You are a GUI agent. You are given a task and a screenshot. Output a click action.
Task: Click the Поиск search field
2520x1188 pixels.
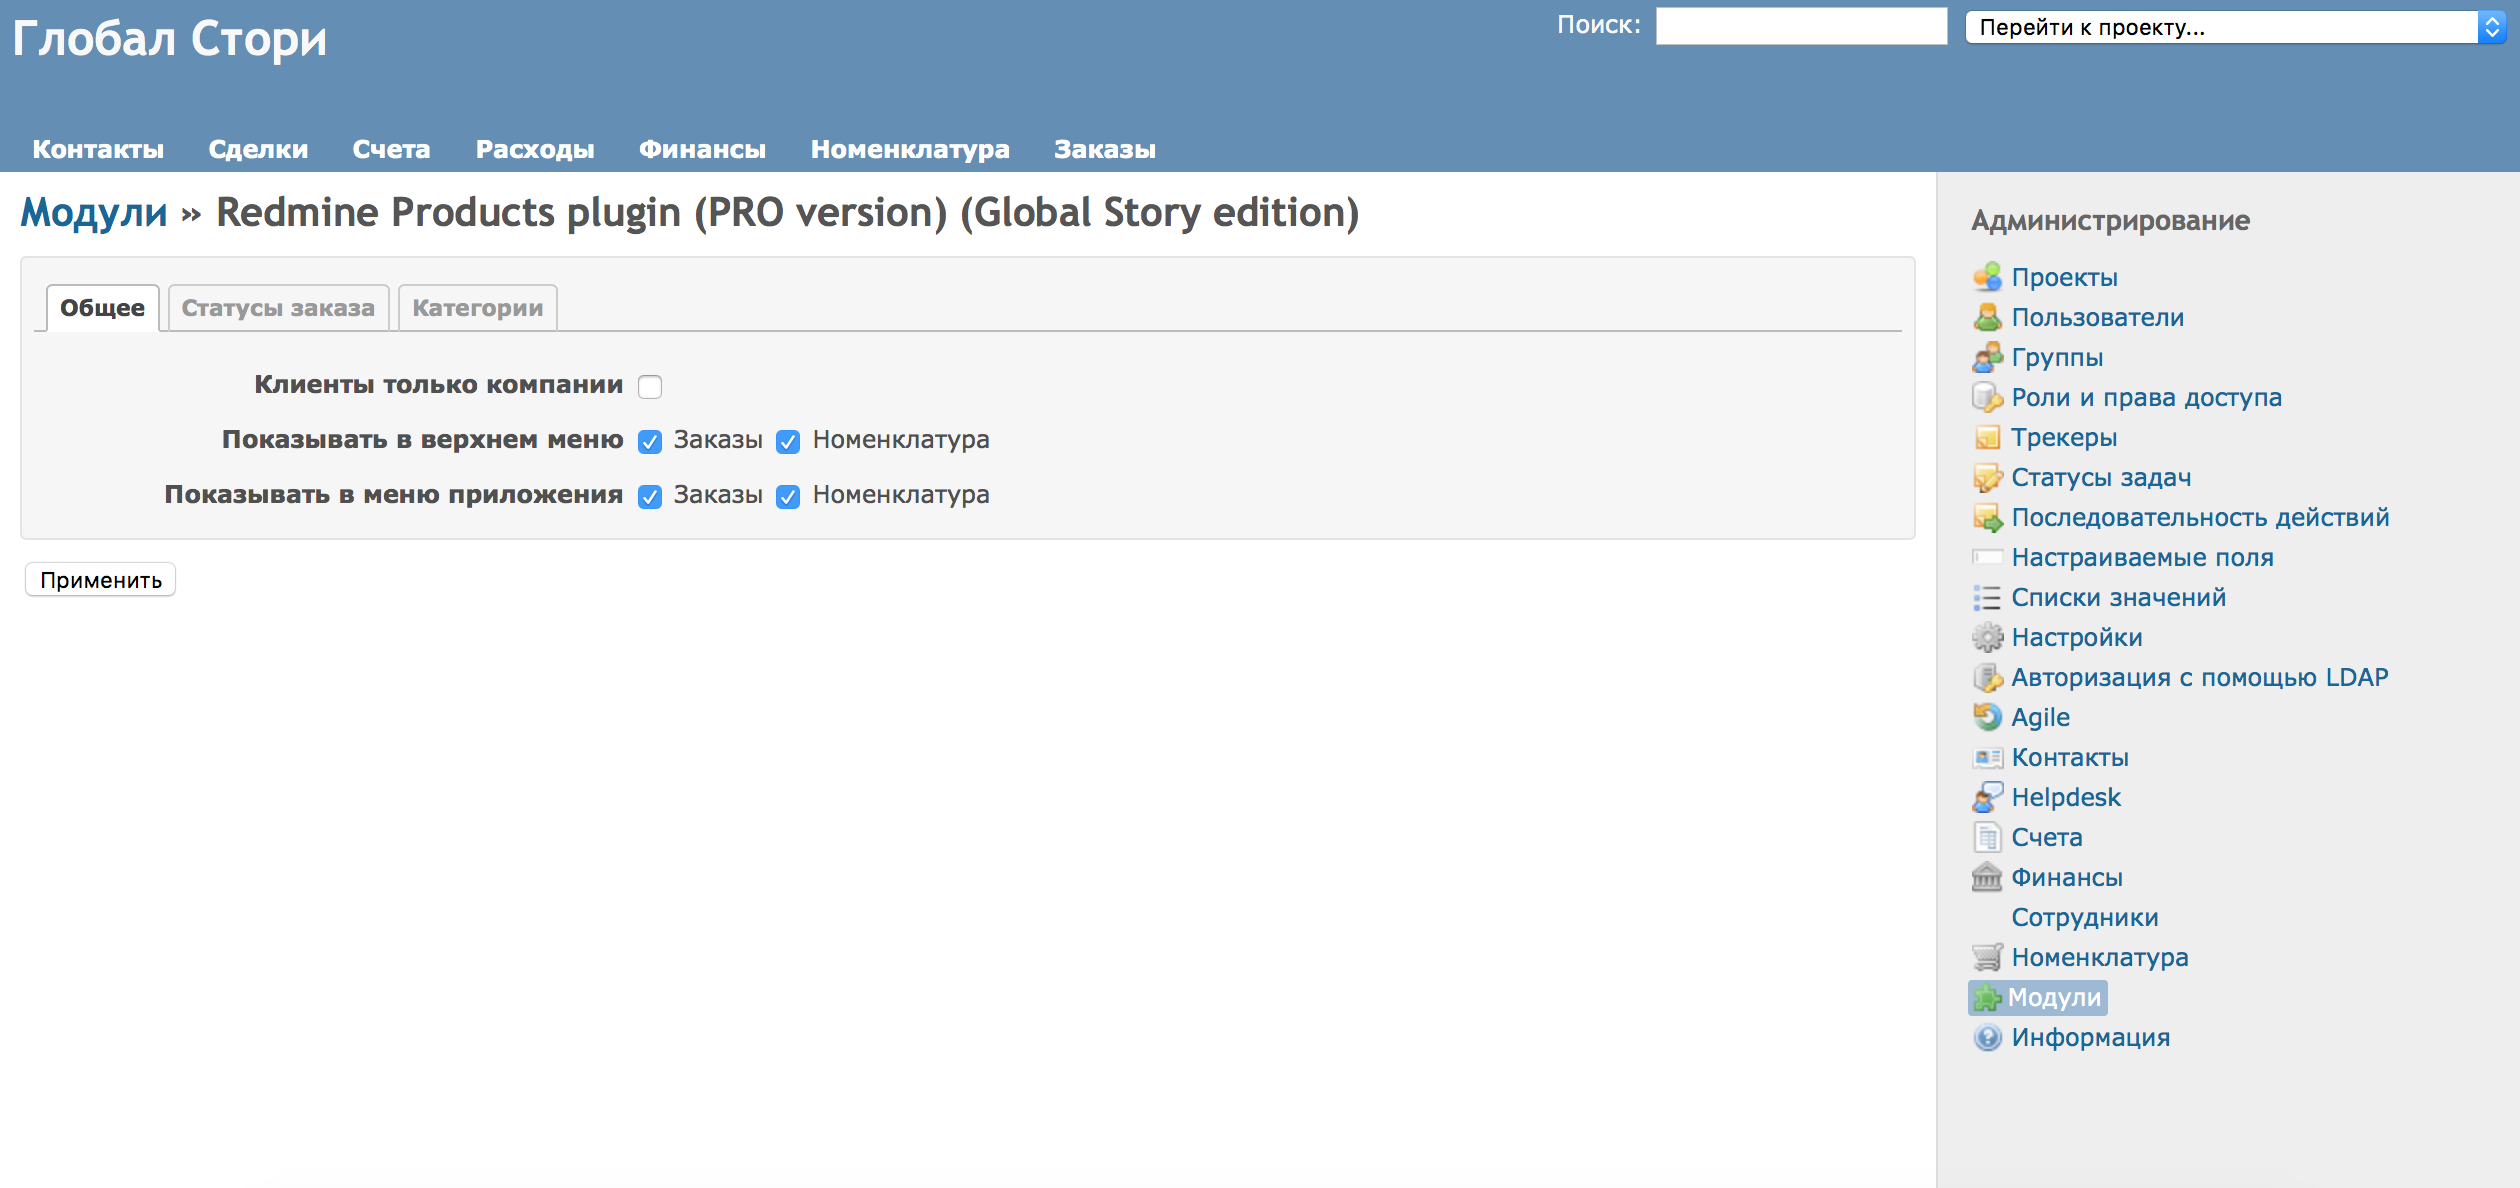pyautogui.click(x=1801, y=26)
